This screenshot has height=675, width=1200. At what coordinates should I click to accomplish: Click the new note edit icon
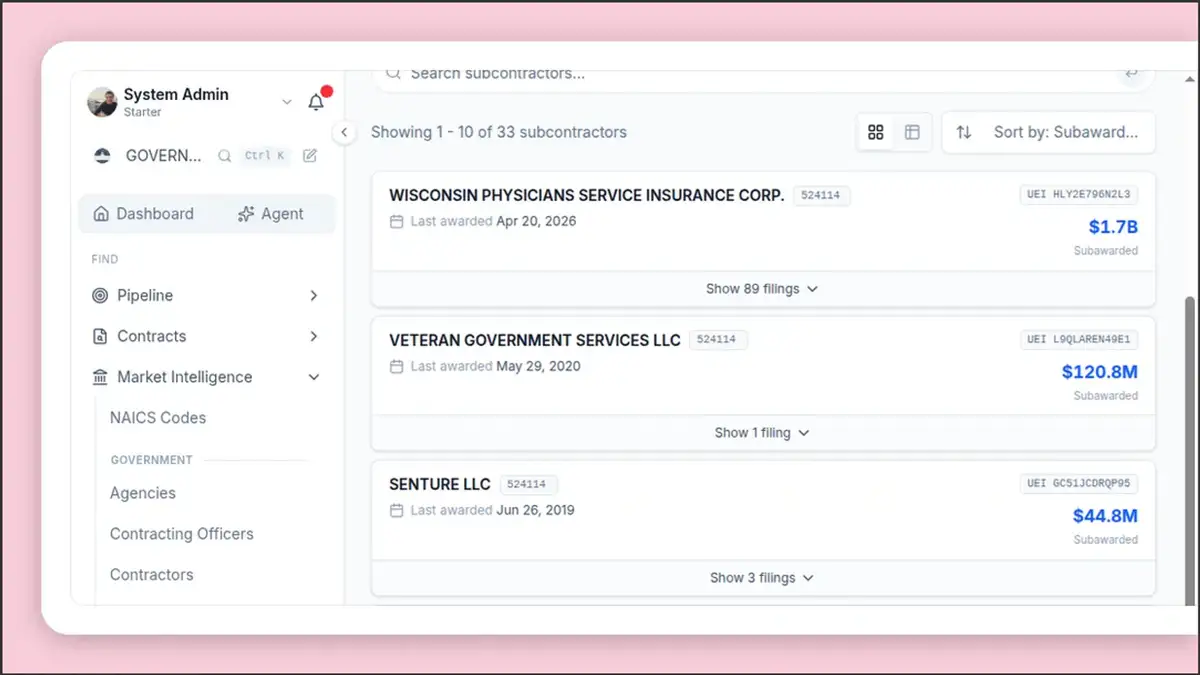(310, 156)
